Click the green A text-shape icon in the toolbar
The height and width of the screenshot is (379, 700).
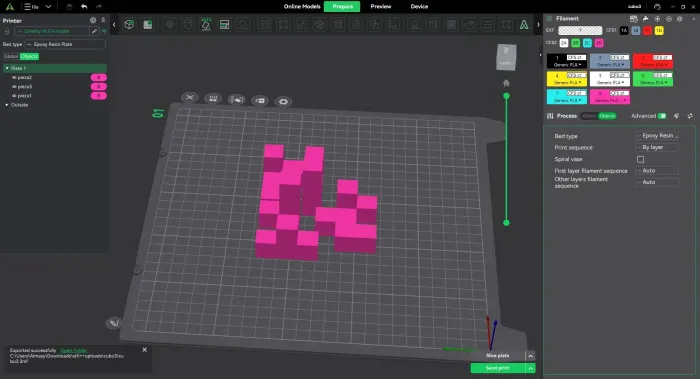coord(524,25)
